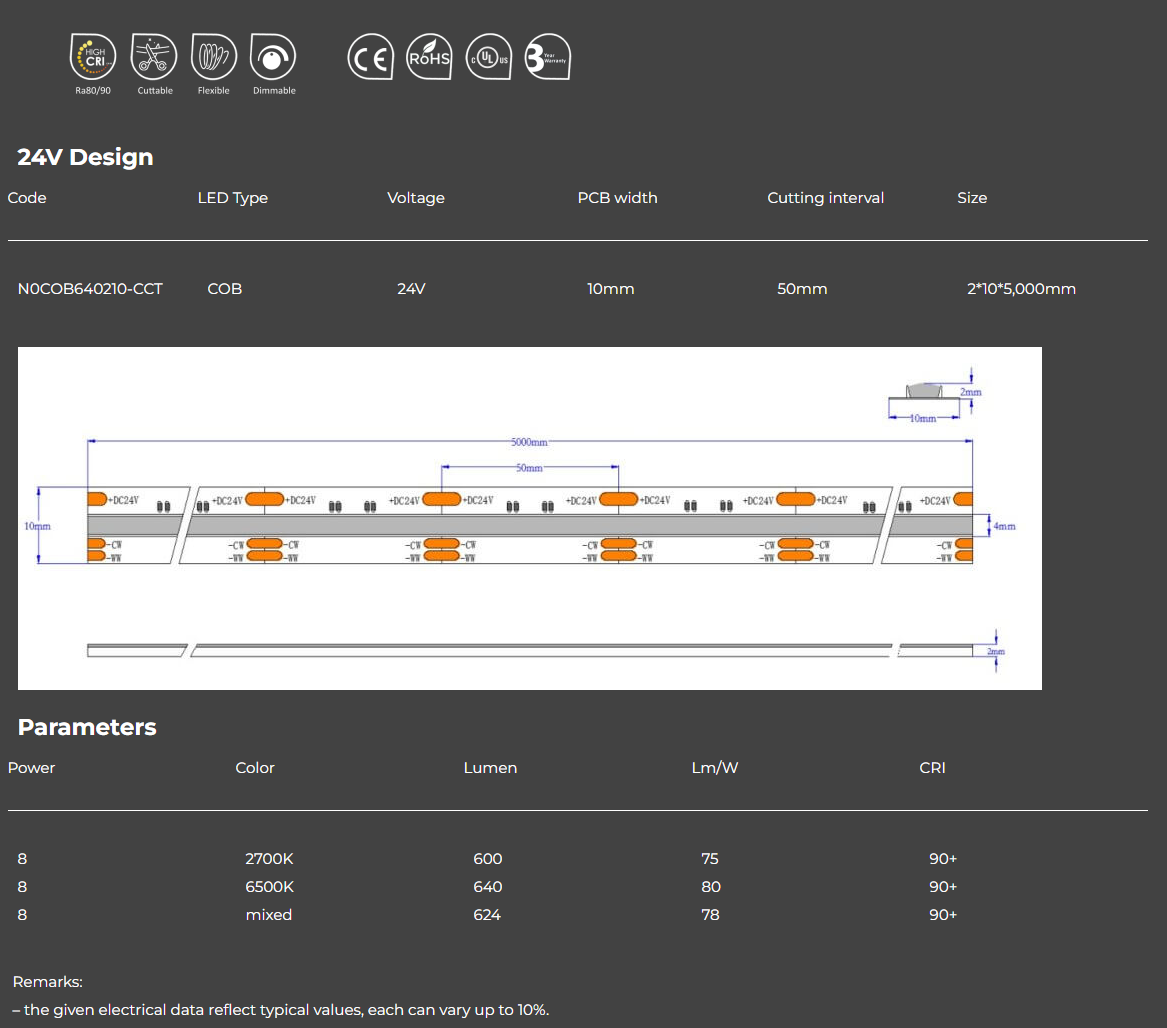This screenshot has width=1167, height=1028.
Task: Click the mixed color row value
Action: tap(269, 915)
